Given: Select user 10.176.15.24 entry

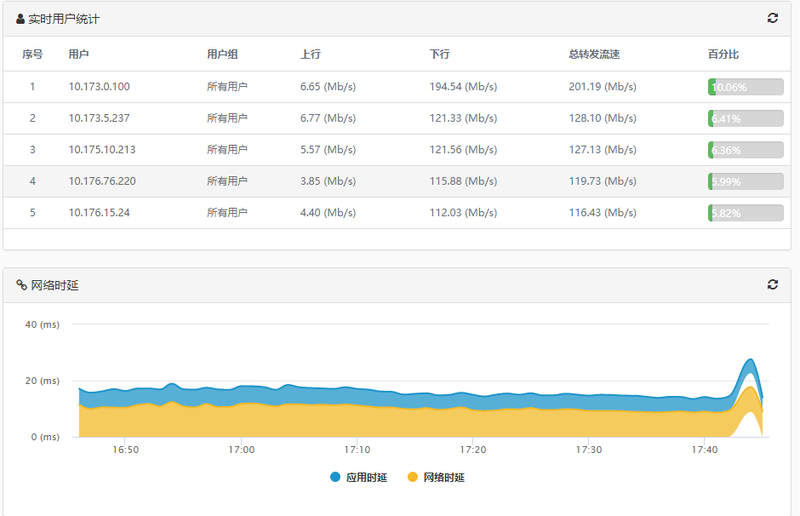Looking at the screenshot, I should 99,213.
